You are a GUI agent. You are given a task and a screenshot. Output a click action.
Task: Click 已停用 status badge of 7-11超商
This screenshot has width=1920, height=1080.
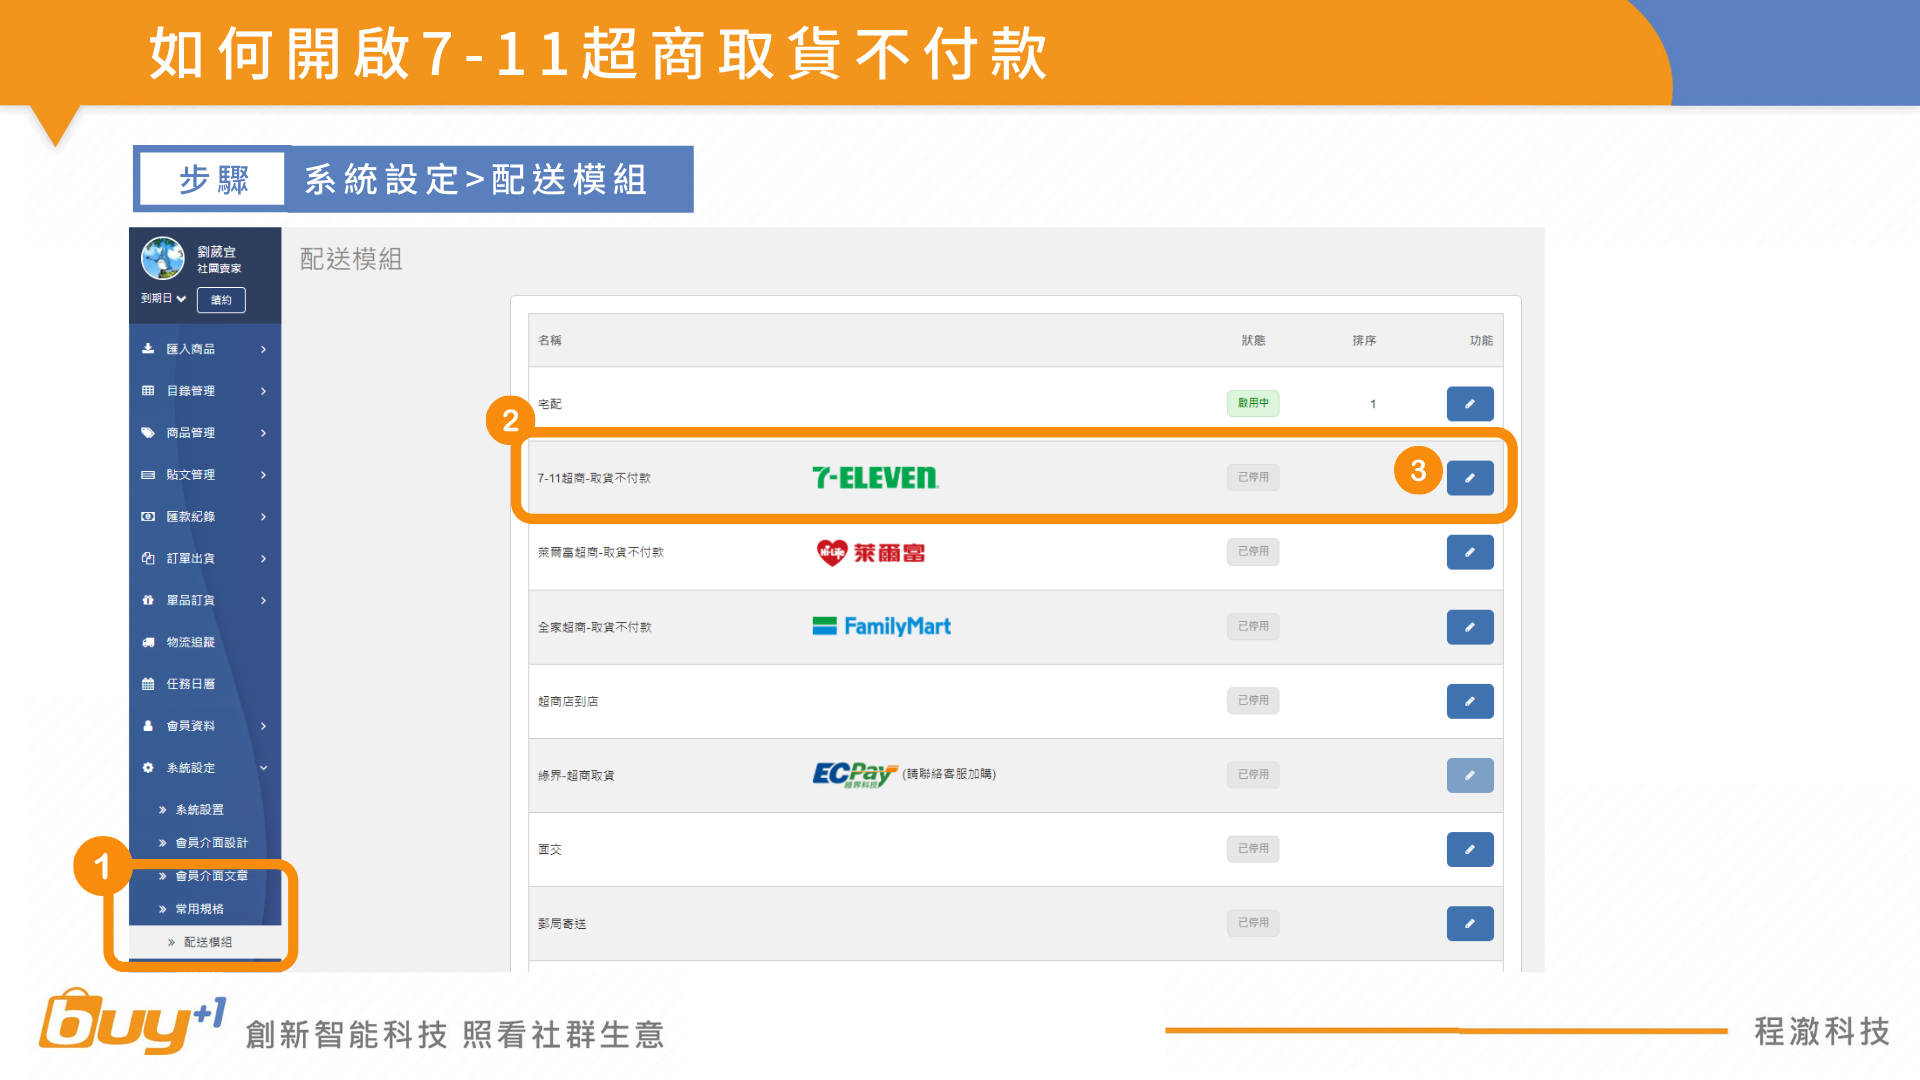[1252, 478]
